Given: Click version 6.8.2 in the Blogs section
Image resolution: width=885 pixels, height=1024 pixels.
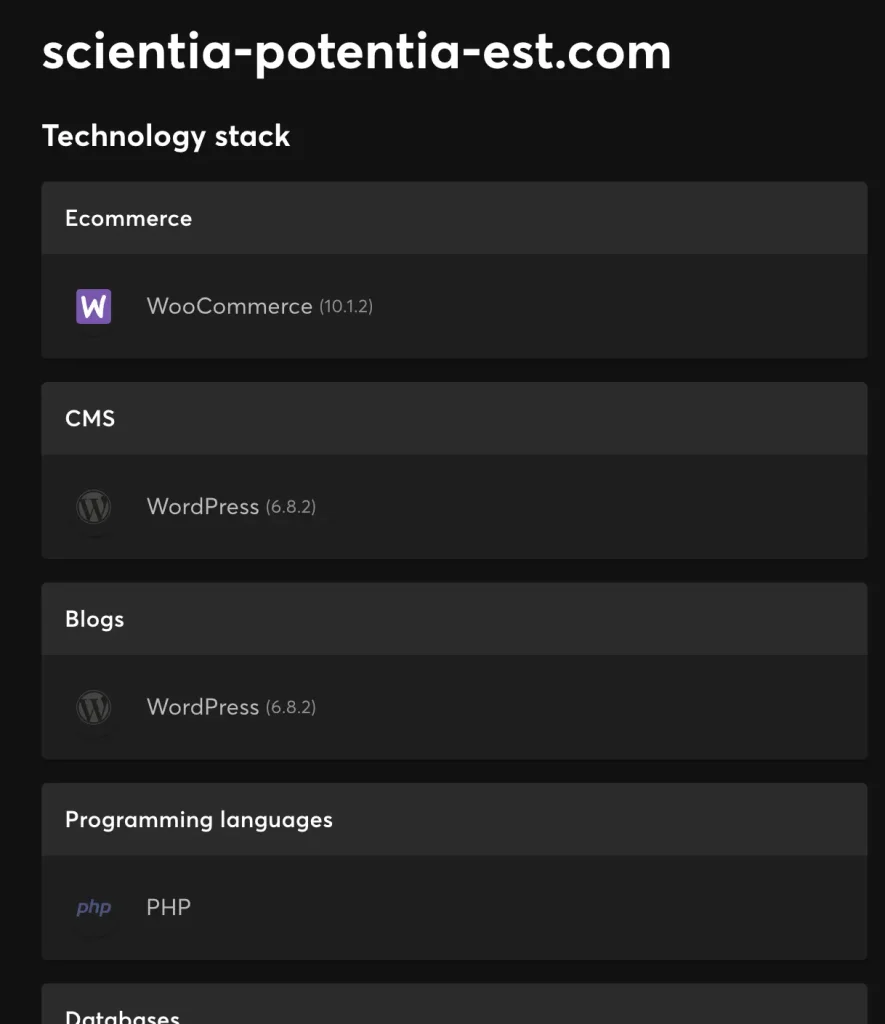Looking at the screenshot, I should tap(291, 707).
